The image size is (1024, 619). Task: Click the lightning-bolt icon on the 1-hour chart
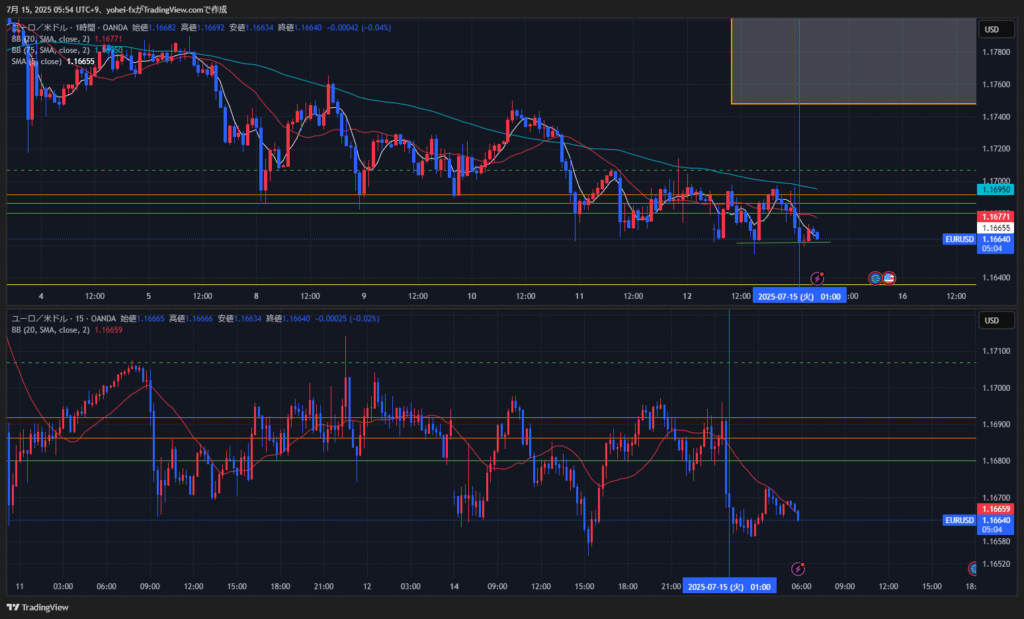[817, 277]
